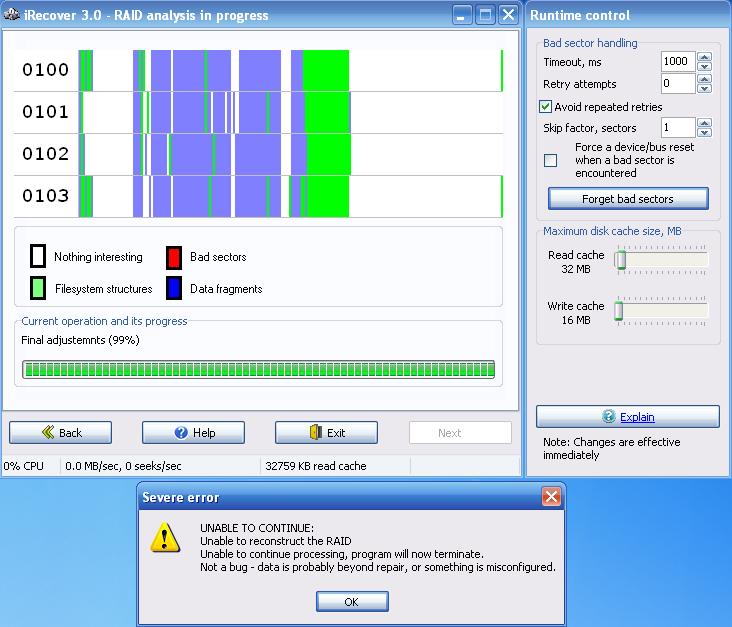Click Forget bad sectors button

628,198
